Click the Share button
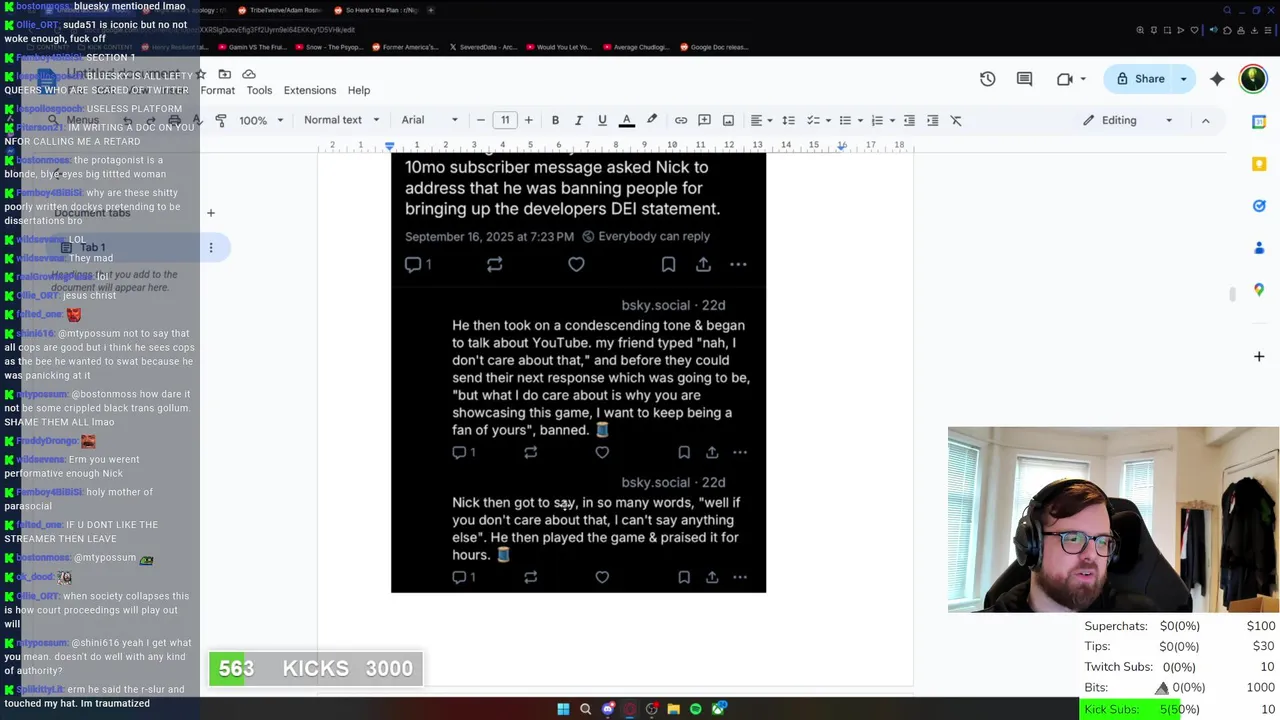Viewport: 1280px width, 720px height. click(x=1140, y=79)
